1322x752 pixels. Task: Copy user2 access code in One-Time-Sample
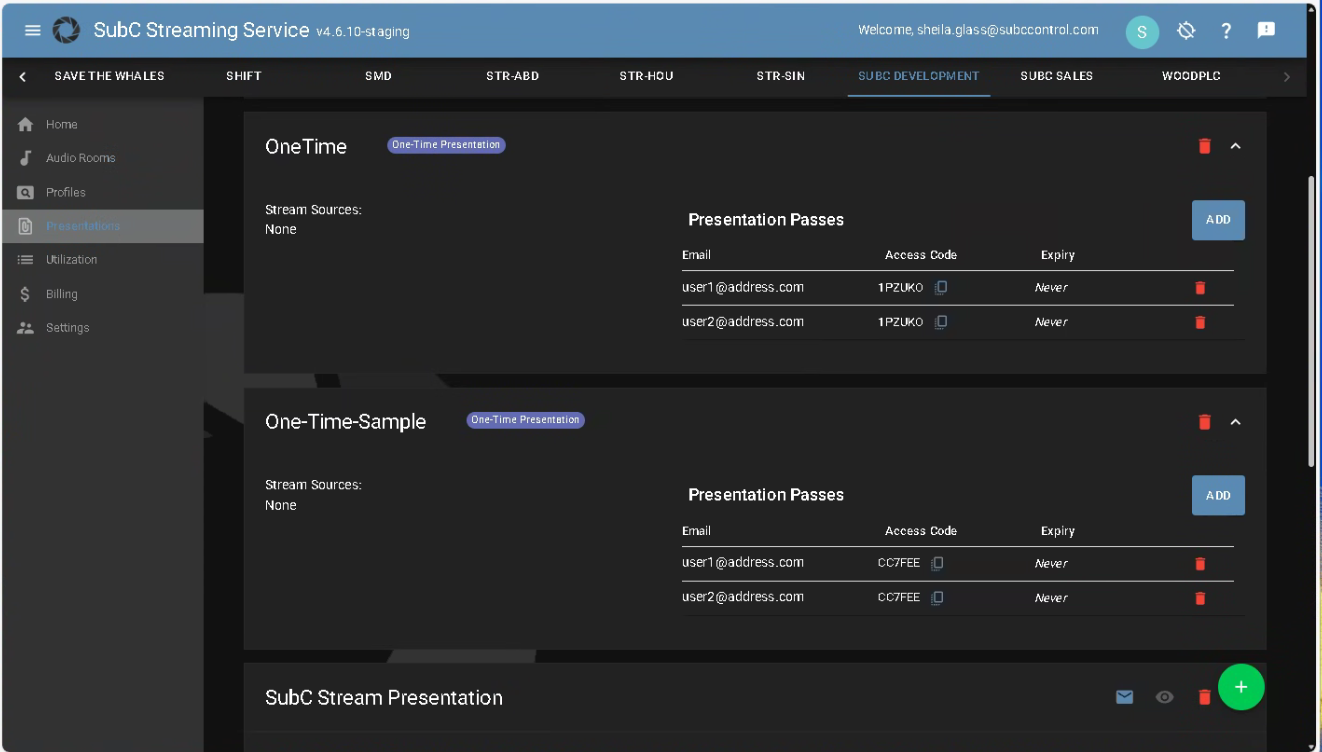pyautogui.click(x=937, y=598)
